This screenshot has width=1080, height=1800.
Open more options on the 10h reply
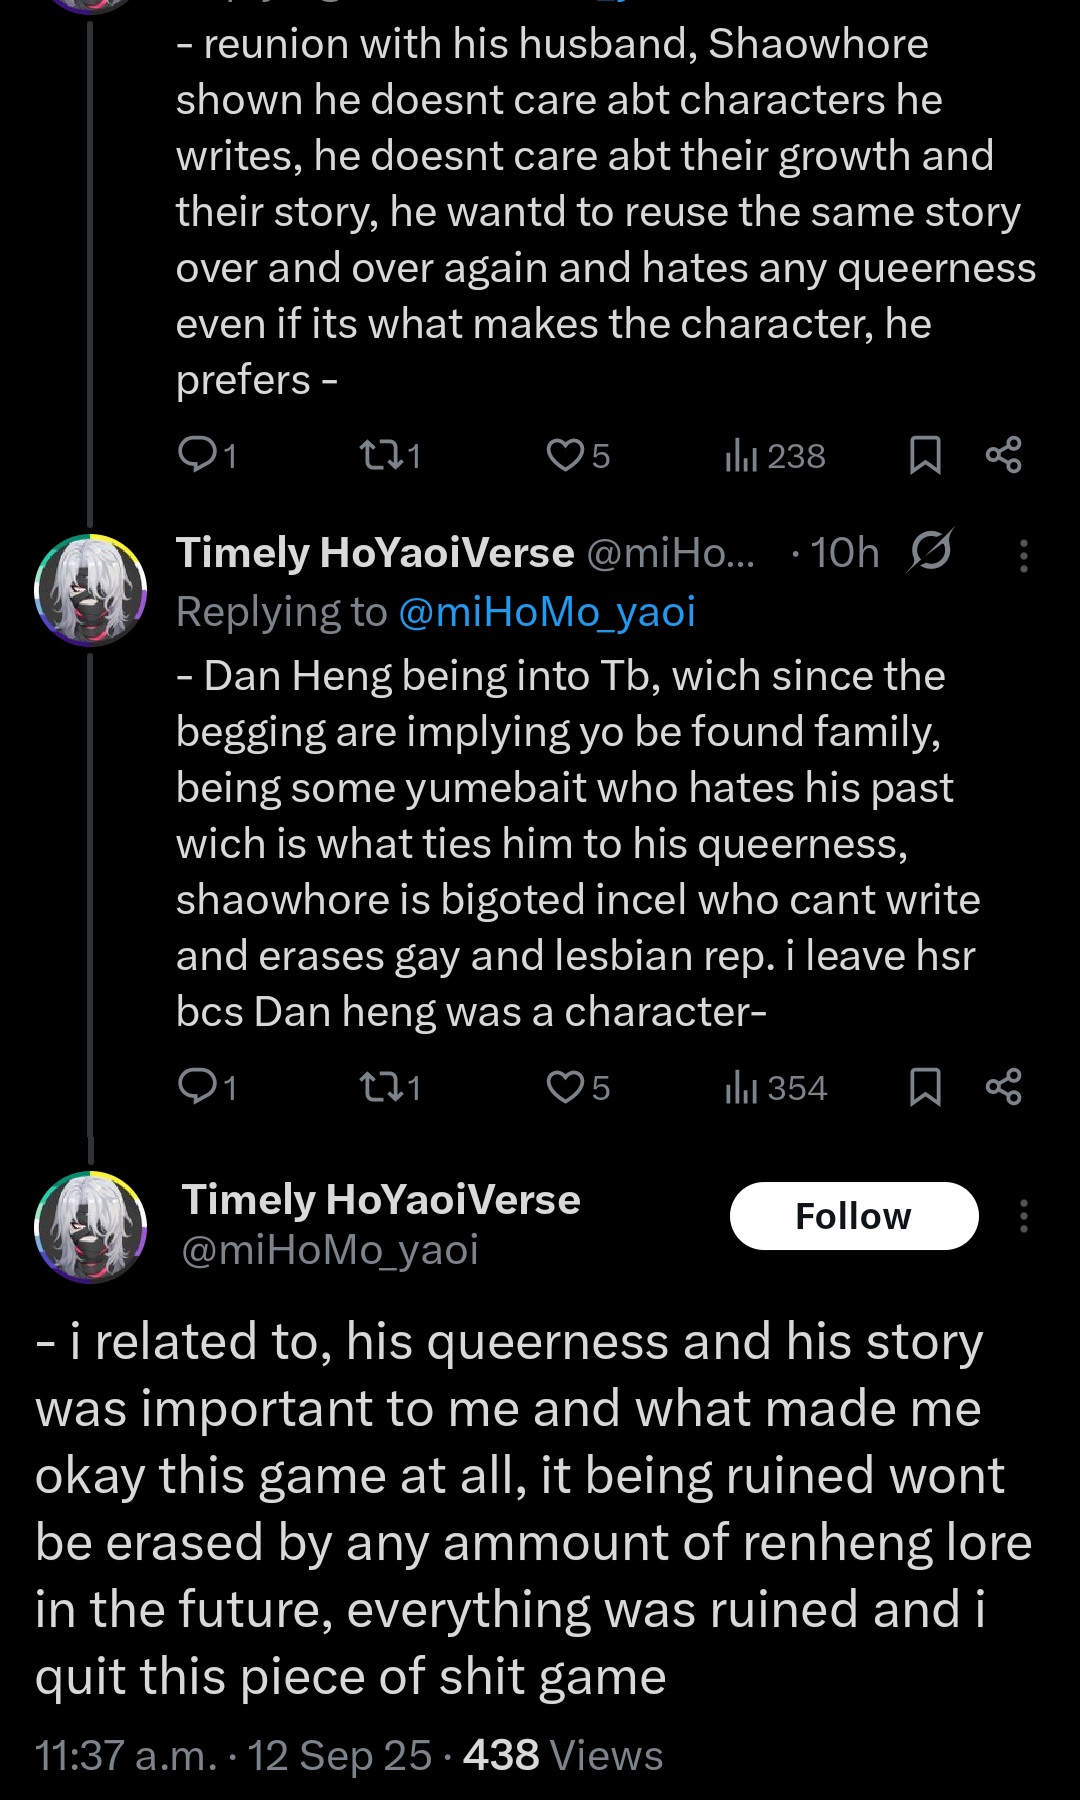(1023, 555)
